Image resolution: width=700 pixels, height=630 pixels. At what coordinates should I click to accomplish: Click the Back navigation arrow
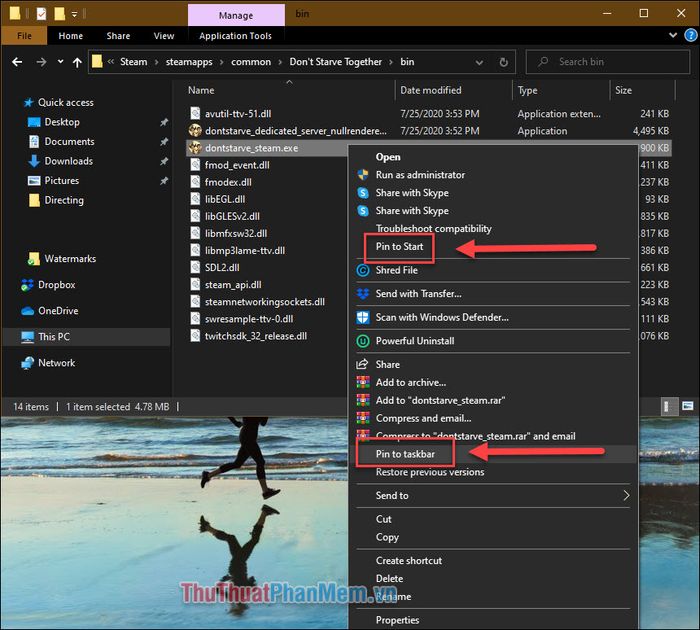tap(17, 62)
